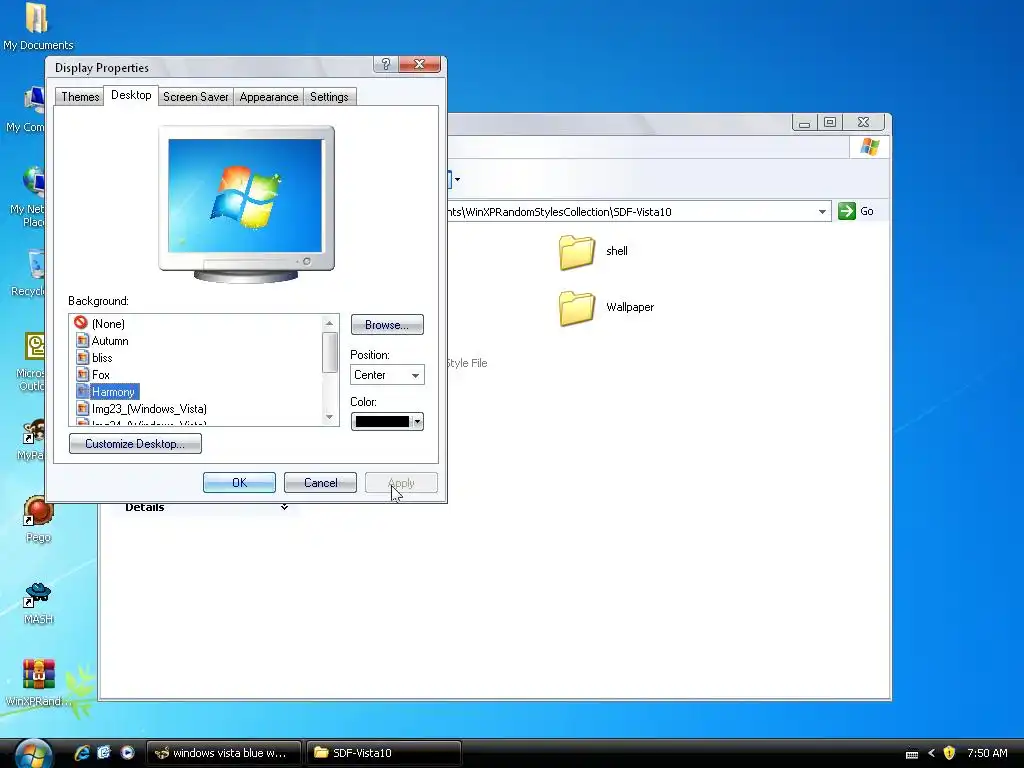The image size is (1024, 768).
Task: Minimize the SDF-Vista10 Explorer window
Action: coord(805,122)
